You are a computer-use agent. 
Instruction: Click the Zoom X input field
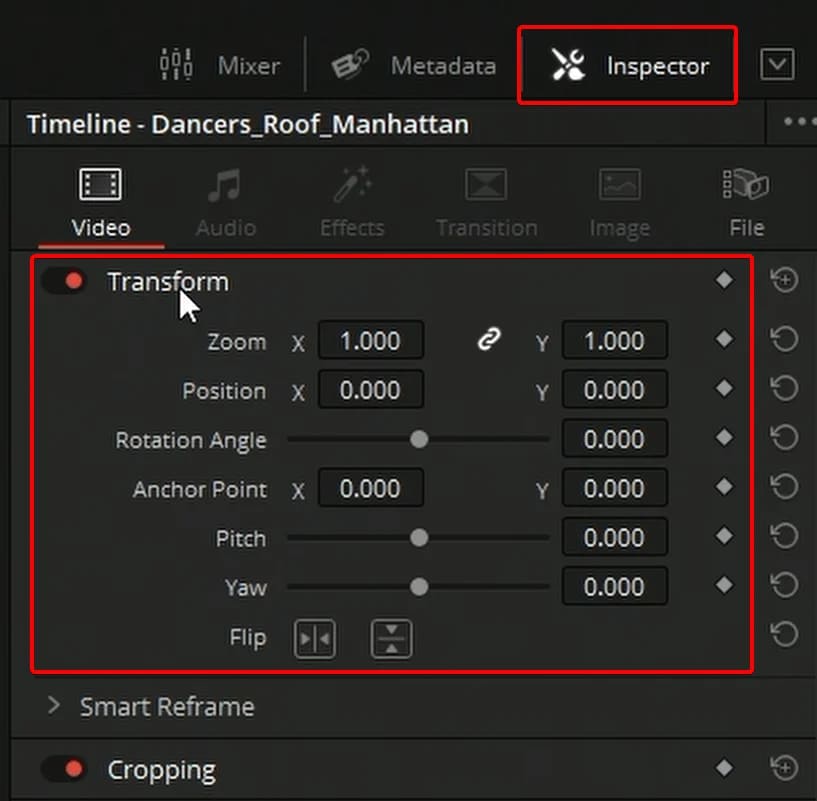tap(370, 340)
